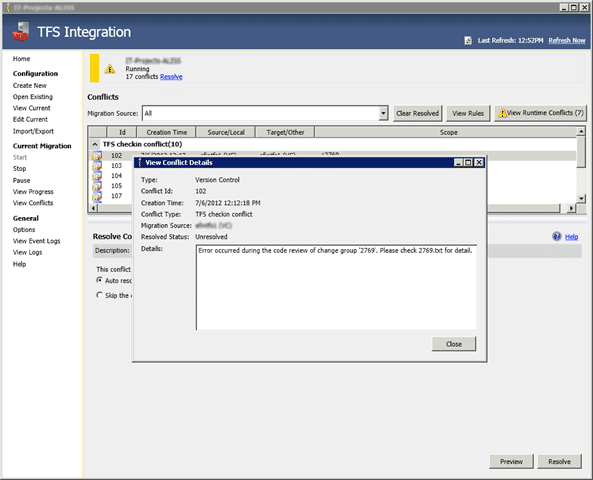Screen dimensions: 593x480
Task: Click the refresh icon beside Last Refresh
Action: [x=468, y=40]
